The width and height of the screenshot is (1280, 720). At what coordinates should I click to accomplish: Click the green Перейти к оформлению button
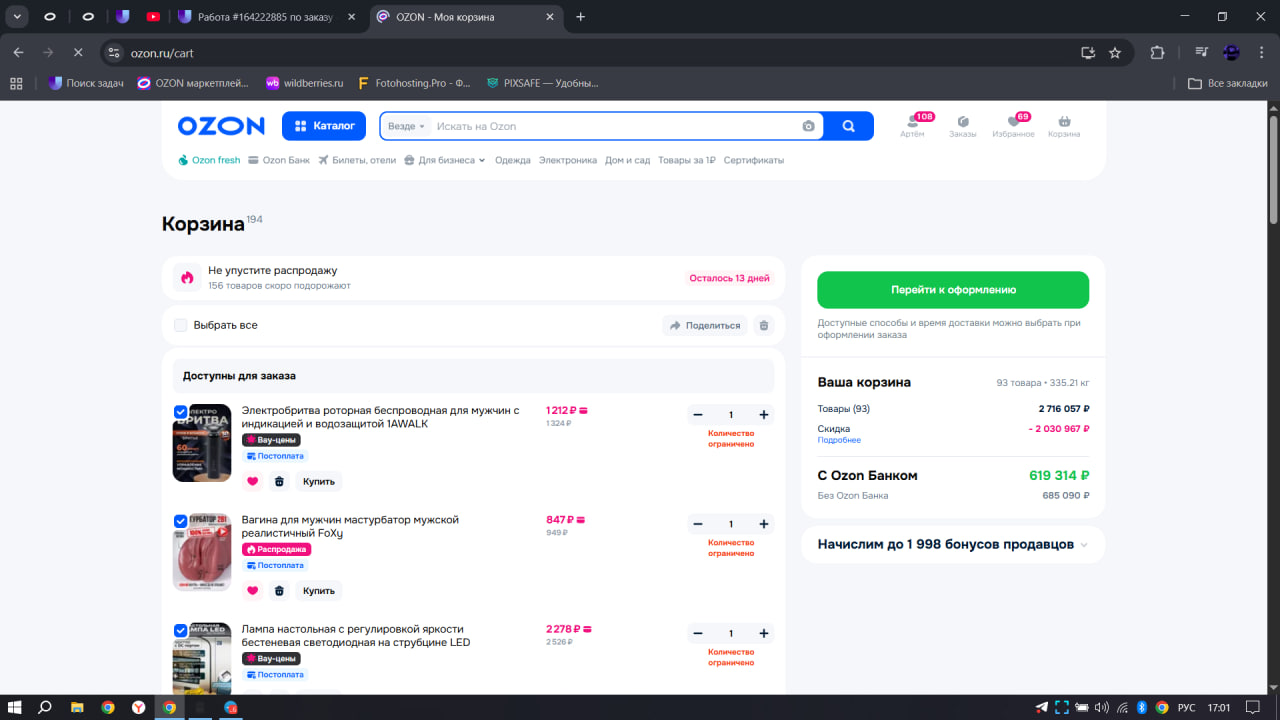pos(953,290)
